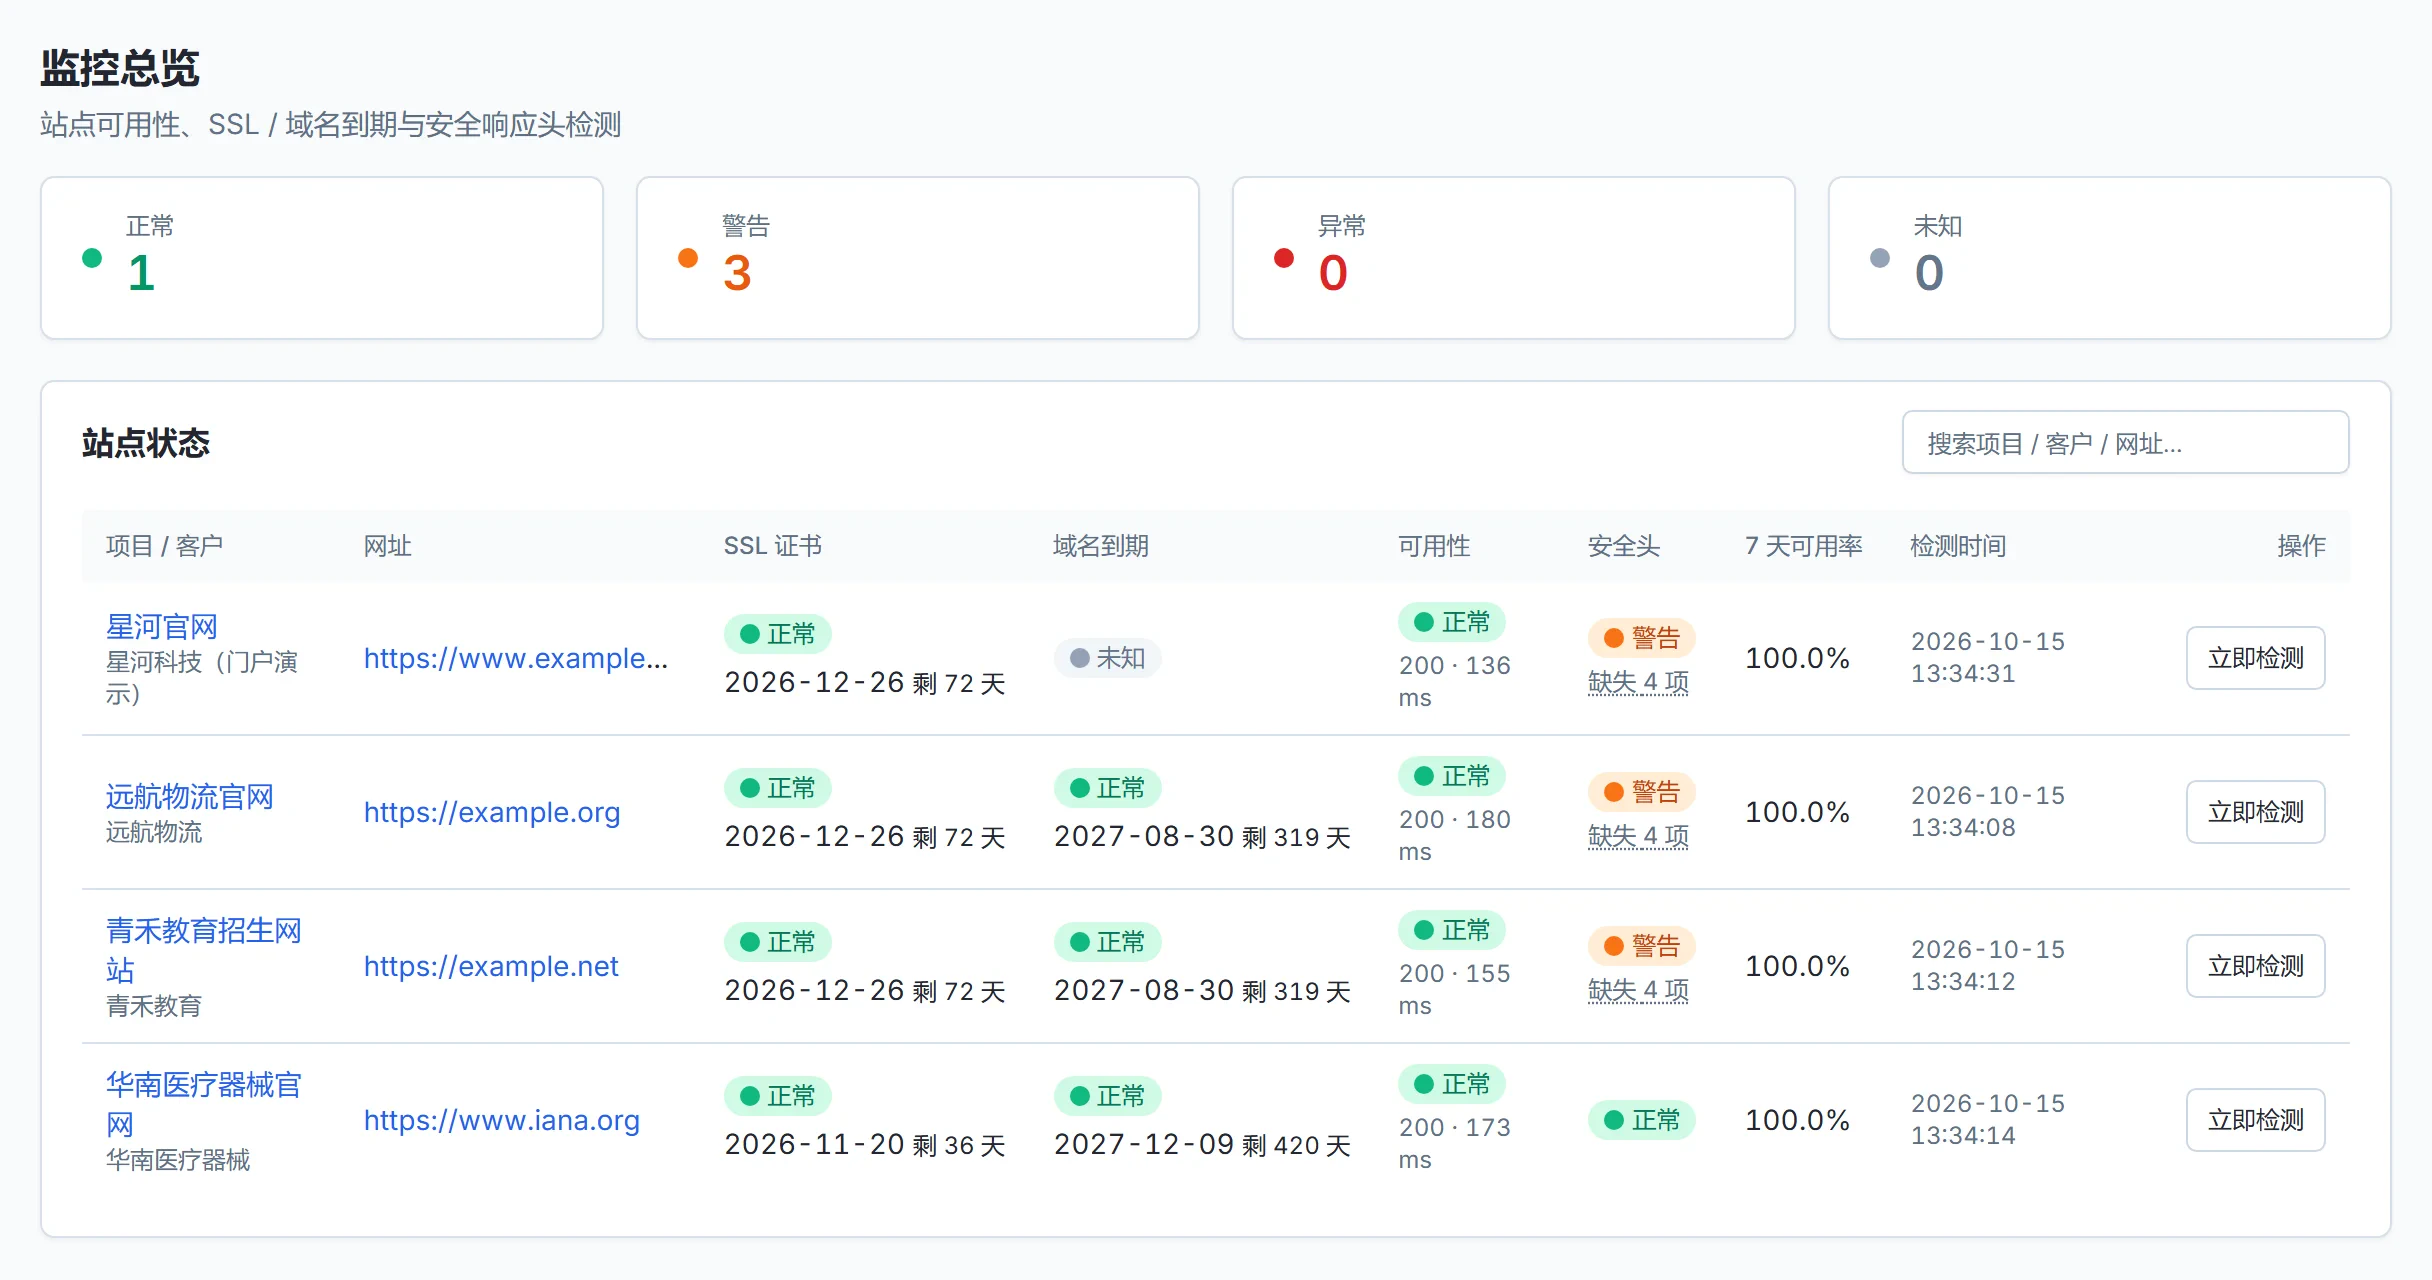
Task: Click the 安全头 column header
Action: pyautogui.click(x=1624, y=546)
